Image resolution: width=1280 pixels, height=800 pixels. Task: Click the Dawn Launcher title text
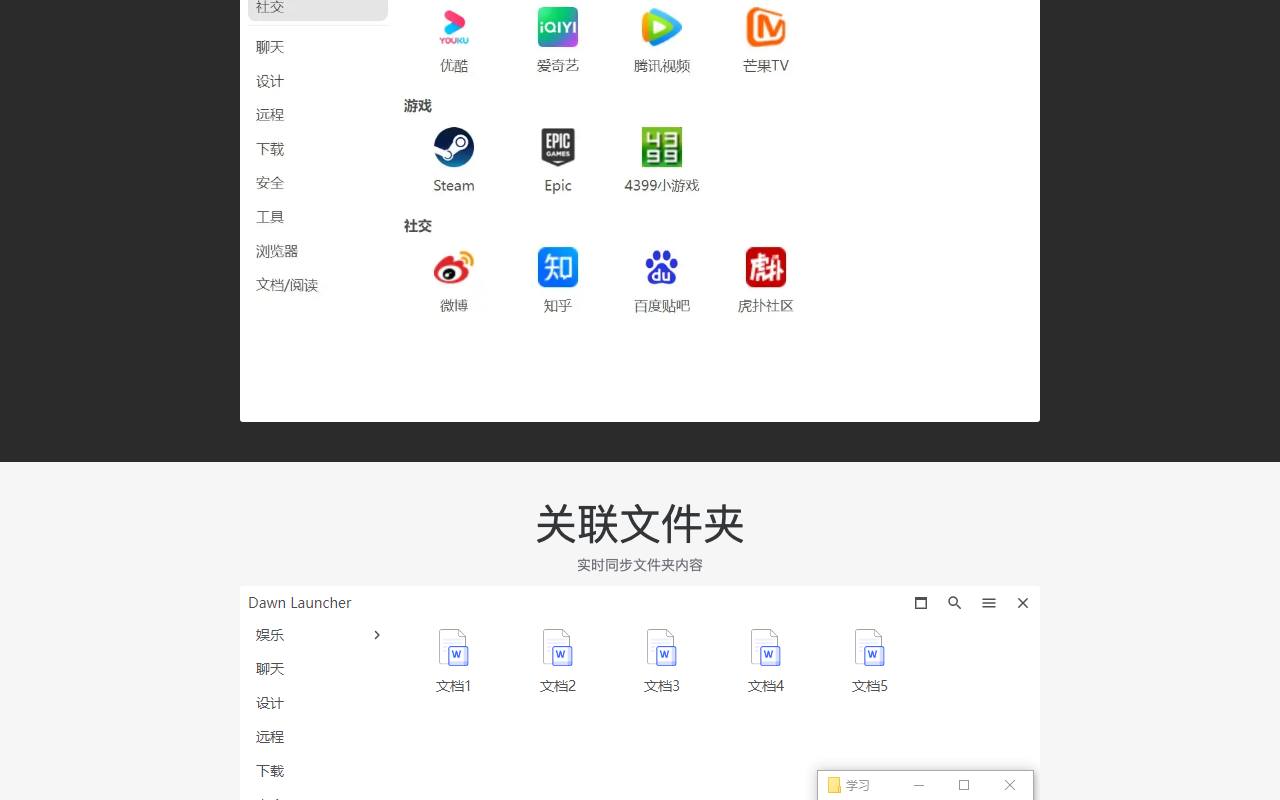coord(300,603)
